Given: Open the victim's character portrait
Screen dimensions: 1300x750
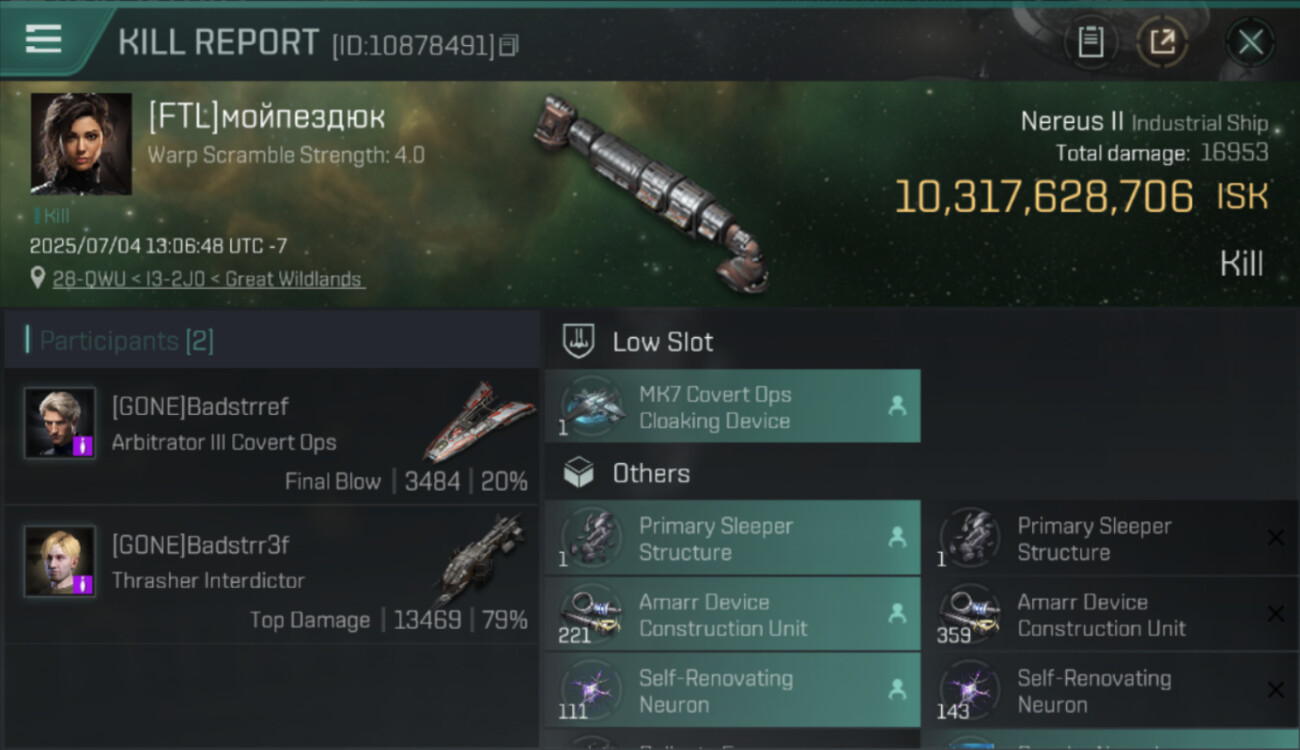Looking at the screenshot, I should [81, 143].
